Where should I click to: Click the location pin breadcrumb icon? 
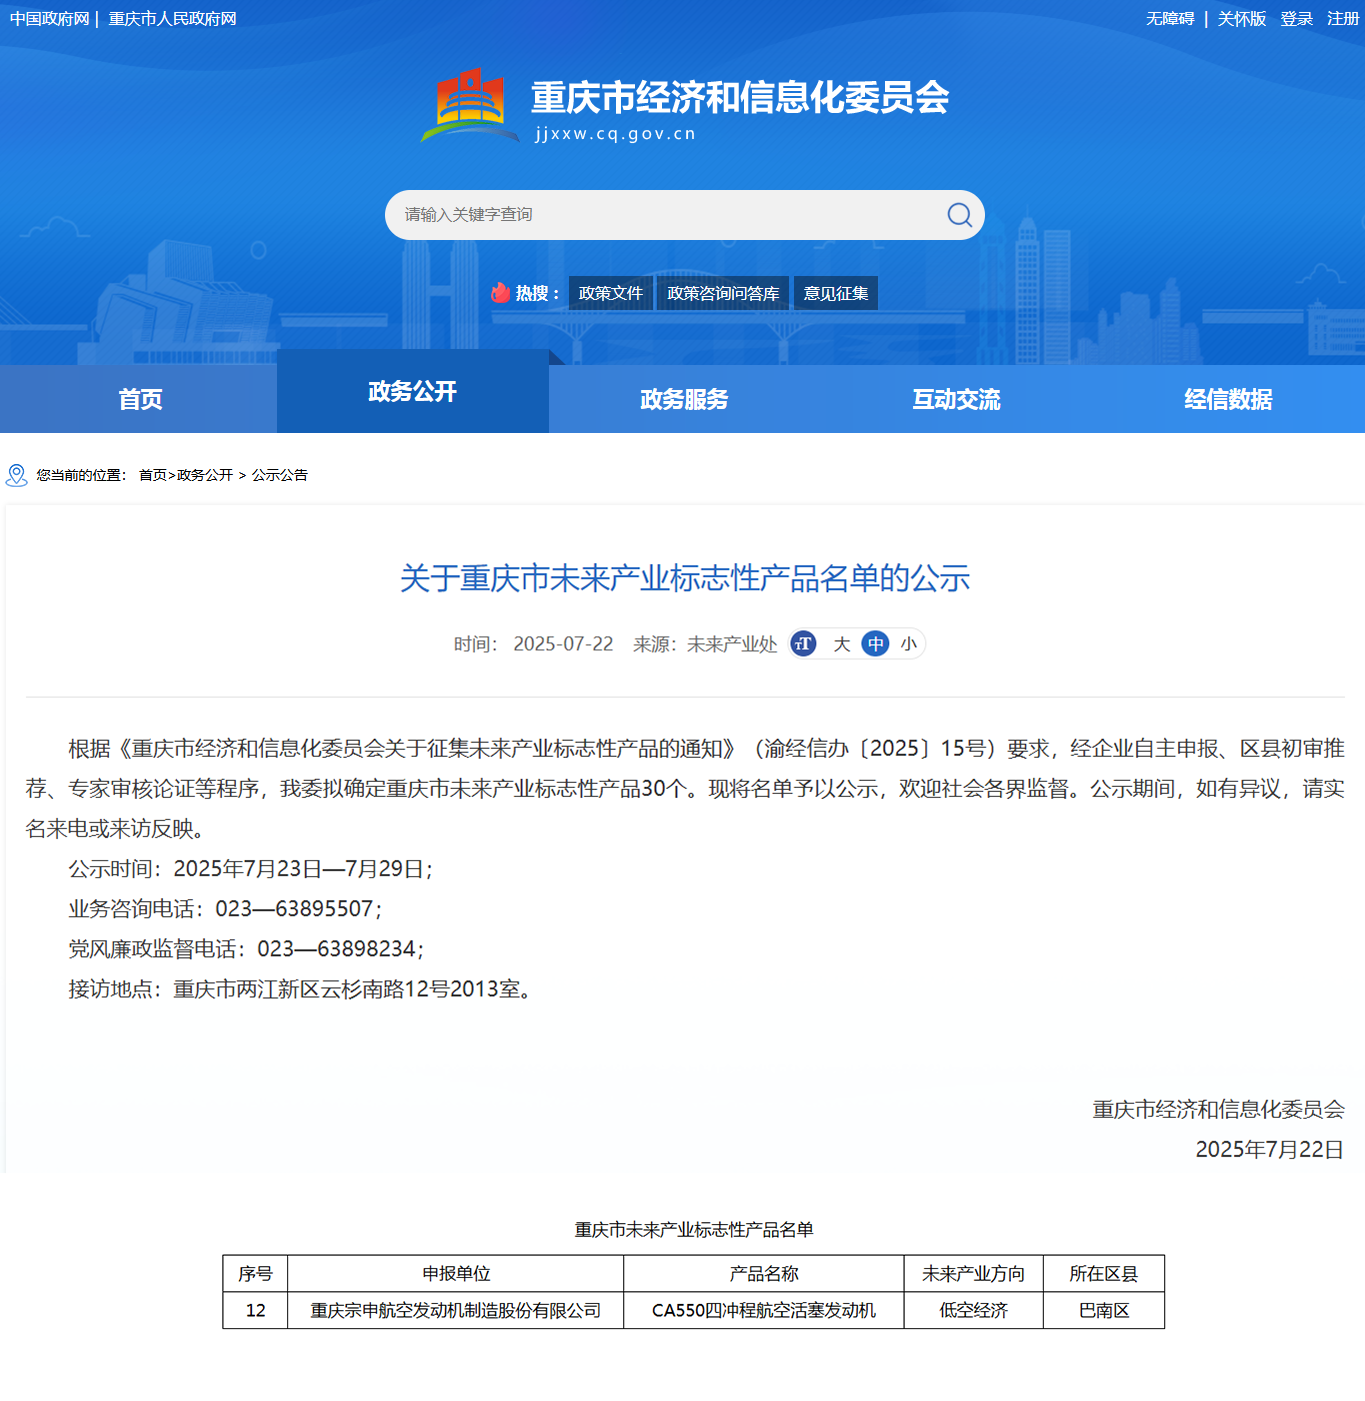[x=15, y=476]
